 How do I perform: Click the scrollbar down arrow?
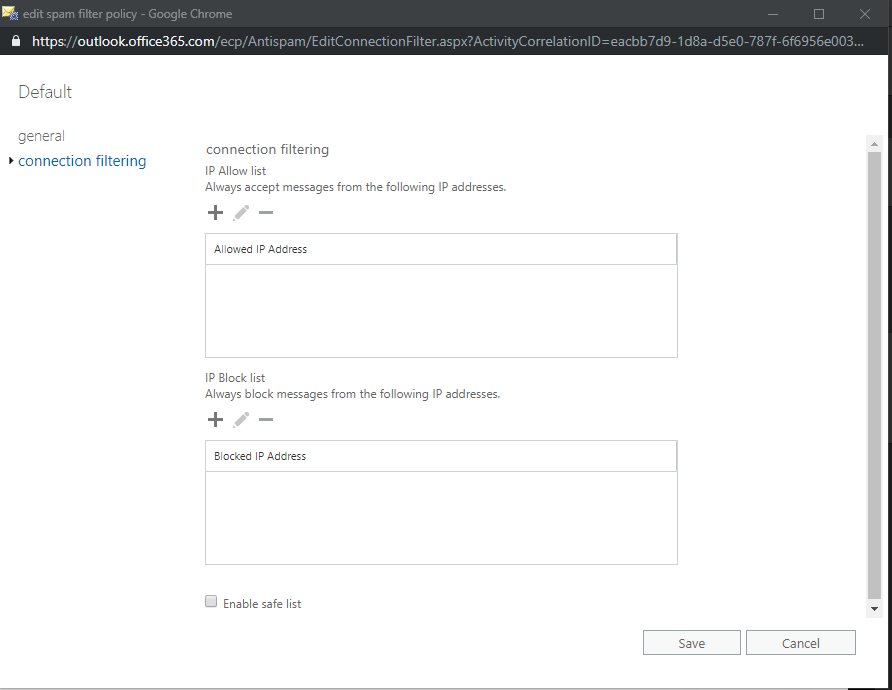click(872, 607)
